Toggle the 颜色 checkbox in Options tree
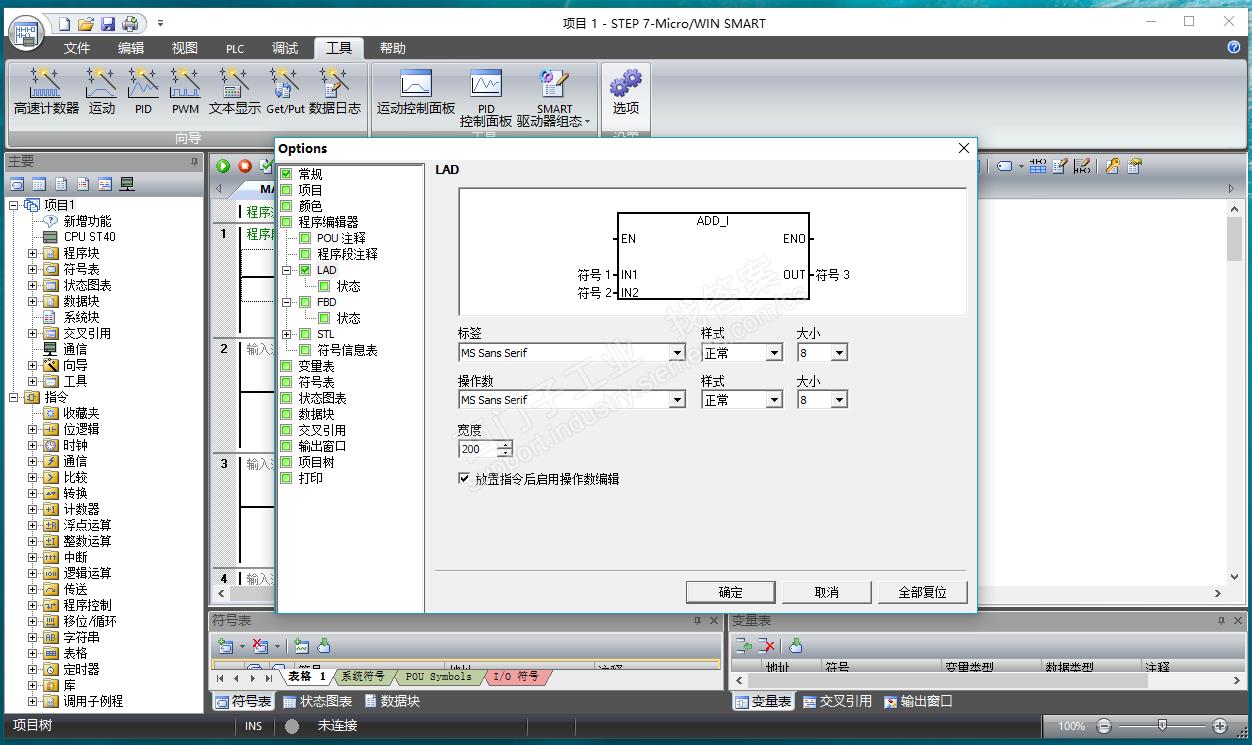Viewport: 1252px width, 745px height. [x=287, y=206]
